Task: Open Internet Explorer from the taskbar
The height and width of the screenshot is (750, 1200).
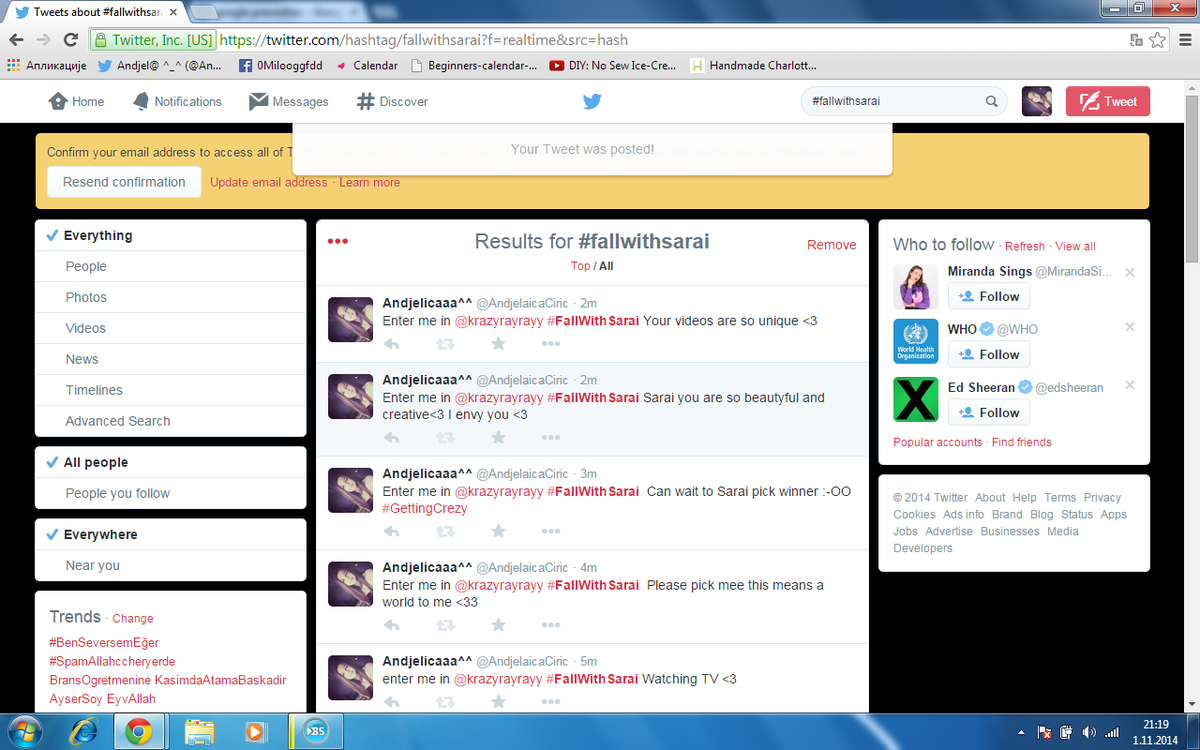Action: 81,732
